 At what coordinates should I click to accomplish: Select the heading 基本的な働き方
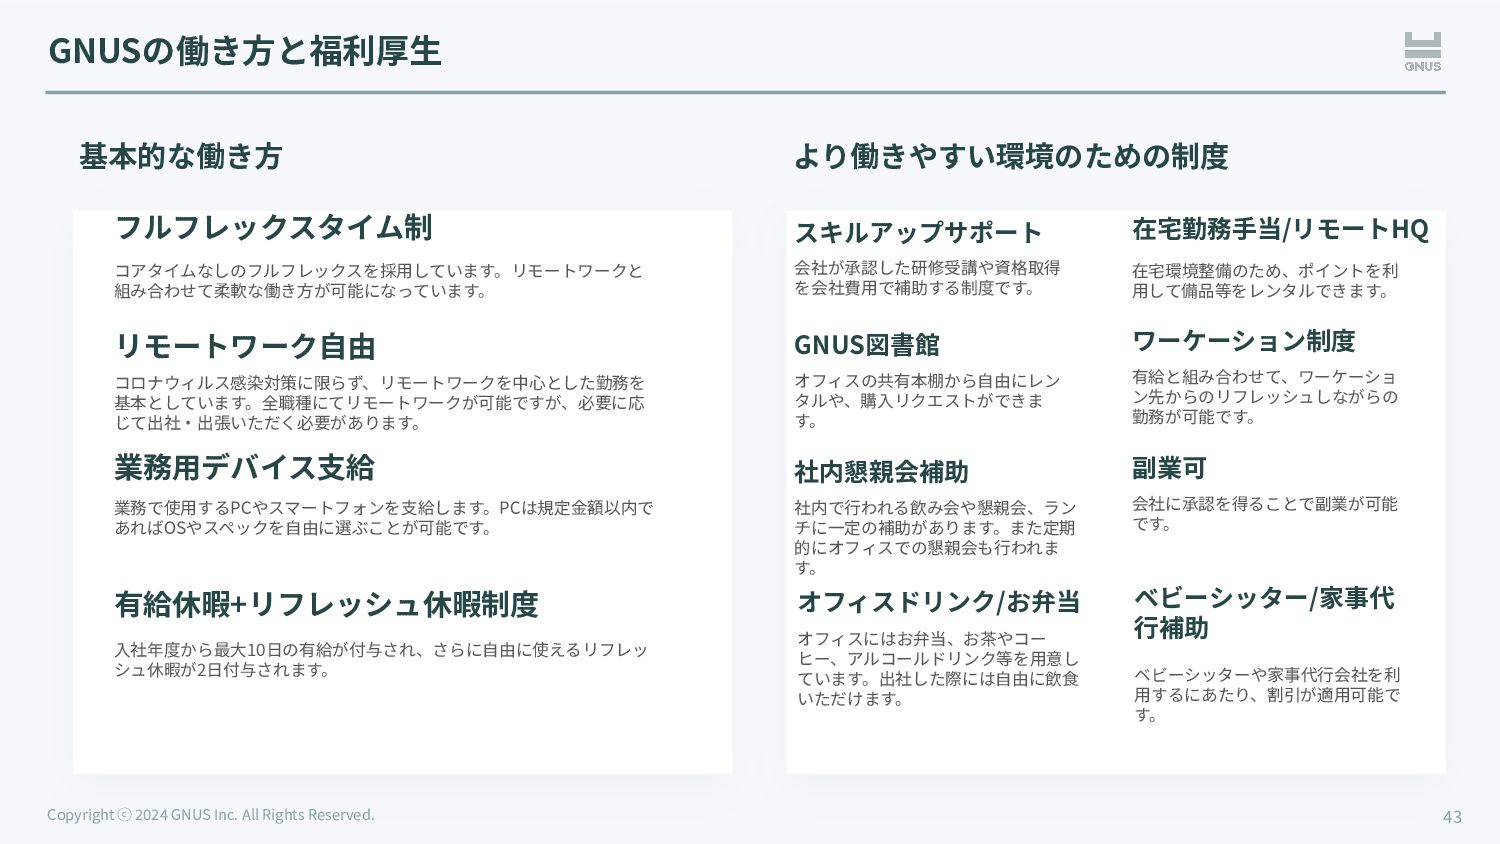click(180, 156)
